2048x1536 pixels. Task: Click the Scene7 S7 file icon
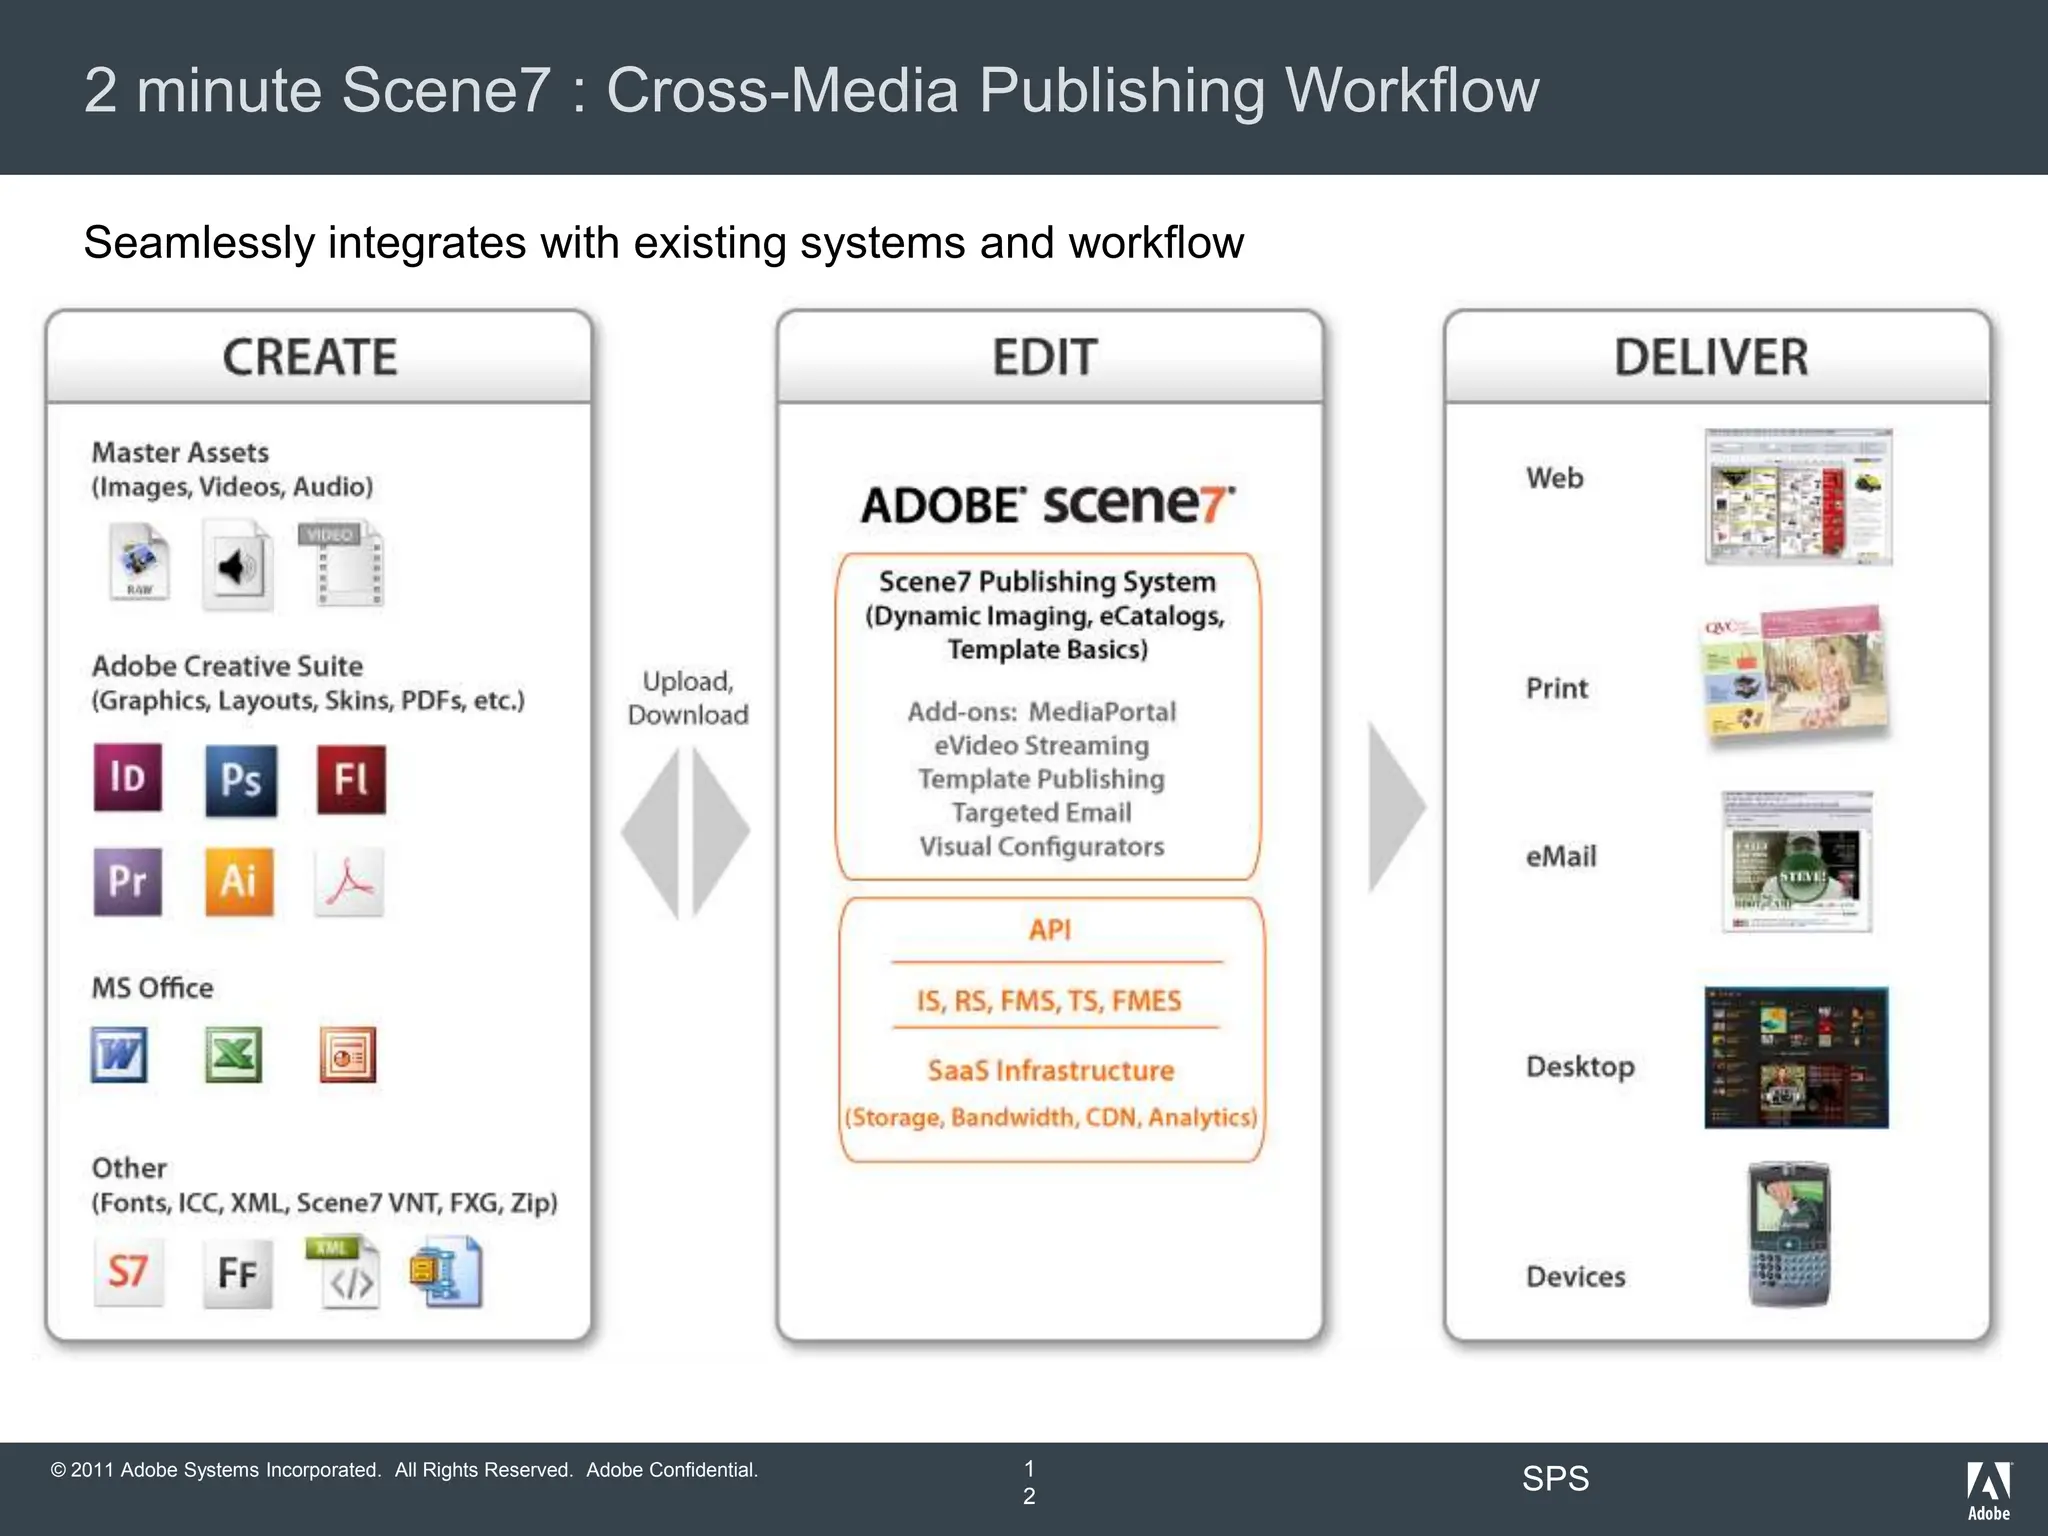(128, 1272)
